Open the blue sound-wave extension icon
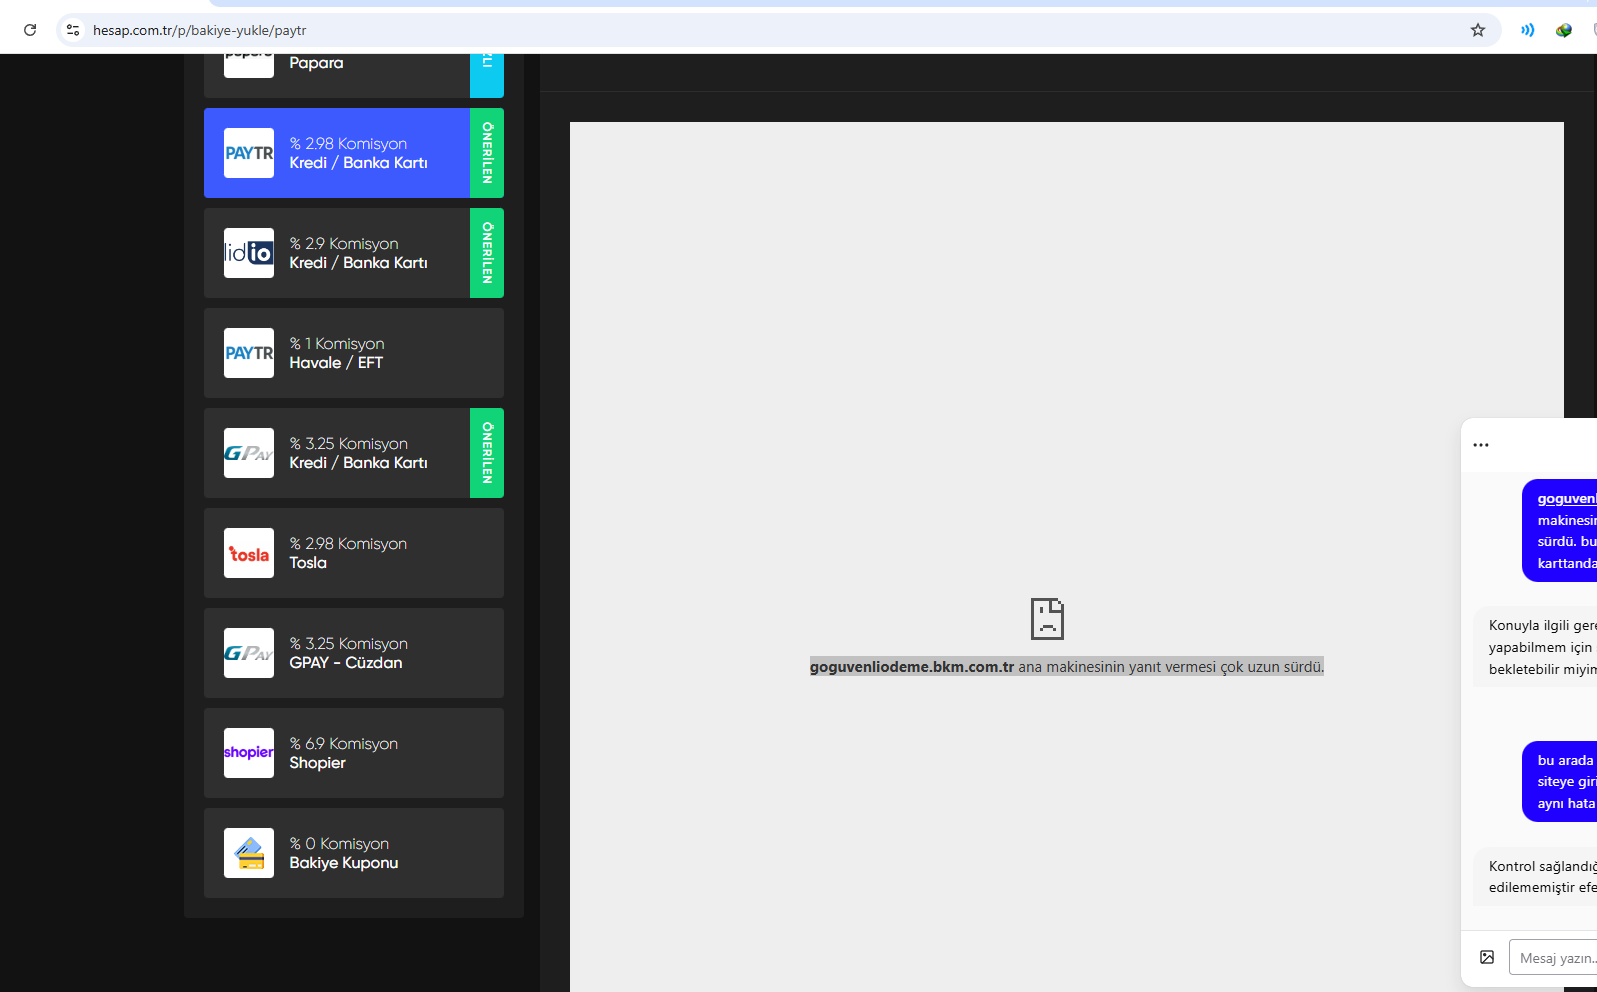The height and width of the screenshot is (992, 1597). pos(1527,30)
